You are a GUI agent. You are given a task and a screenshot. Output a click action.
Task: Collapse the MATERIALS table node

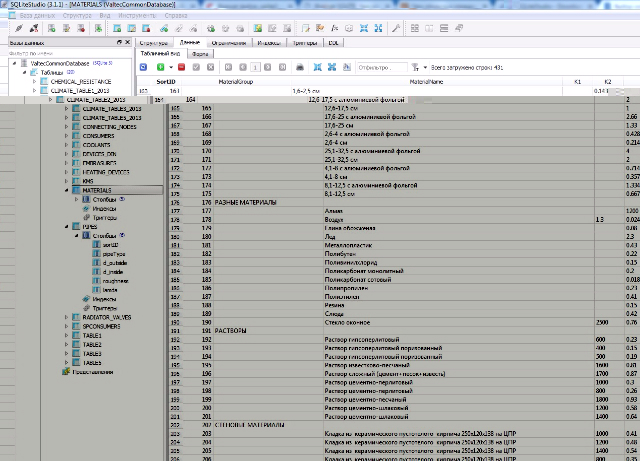pyautogui.click(x=66, y=190)
